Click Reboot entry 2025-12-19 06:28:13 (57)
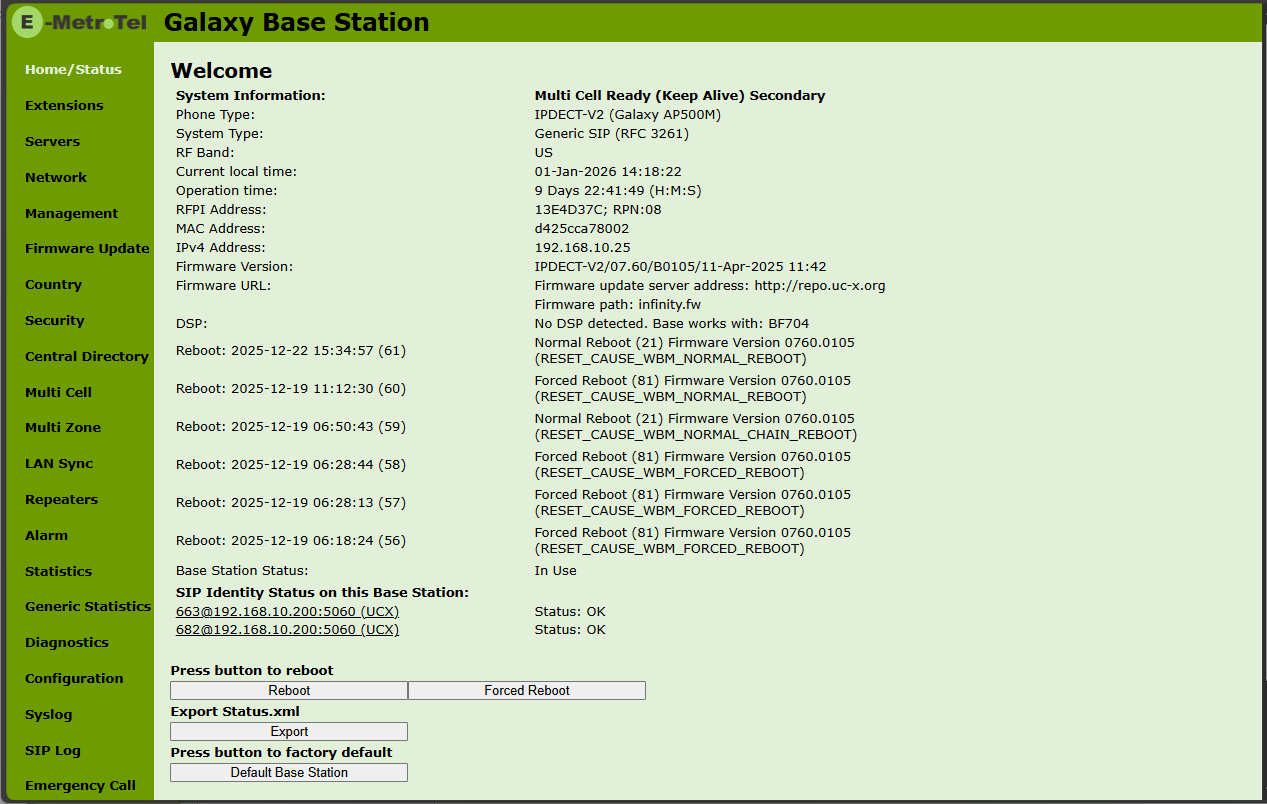The height and width of the screenshot is (804, 1267). [291, 503]
